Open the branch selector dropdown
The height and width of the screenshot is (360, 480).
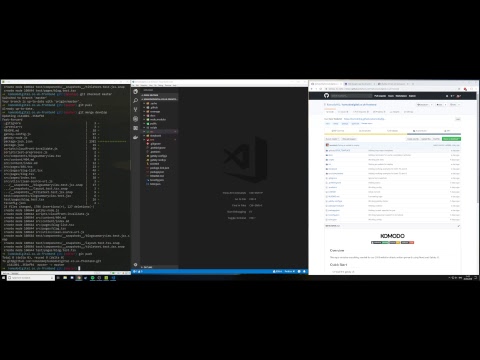(x=332, y=139)
